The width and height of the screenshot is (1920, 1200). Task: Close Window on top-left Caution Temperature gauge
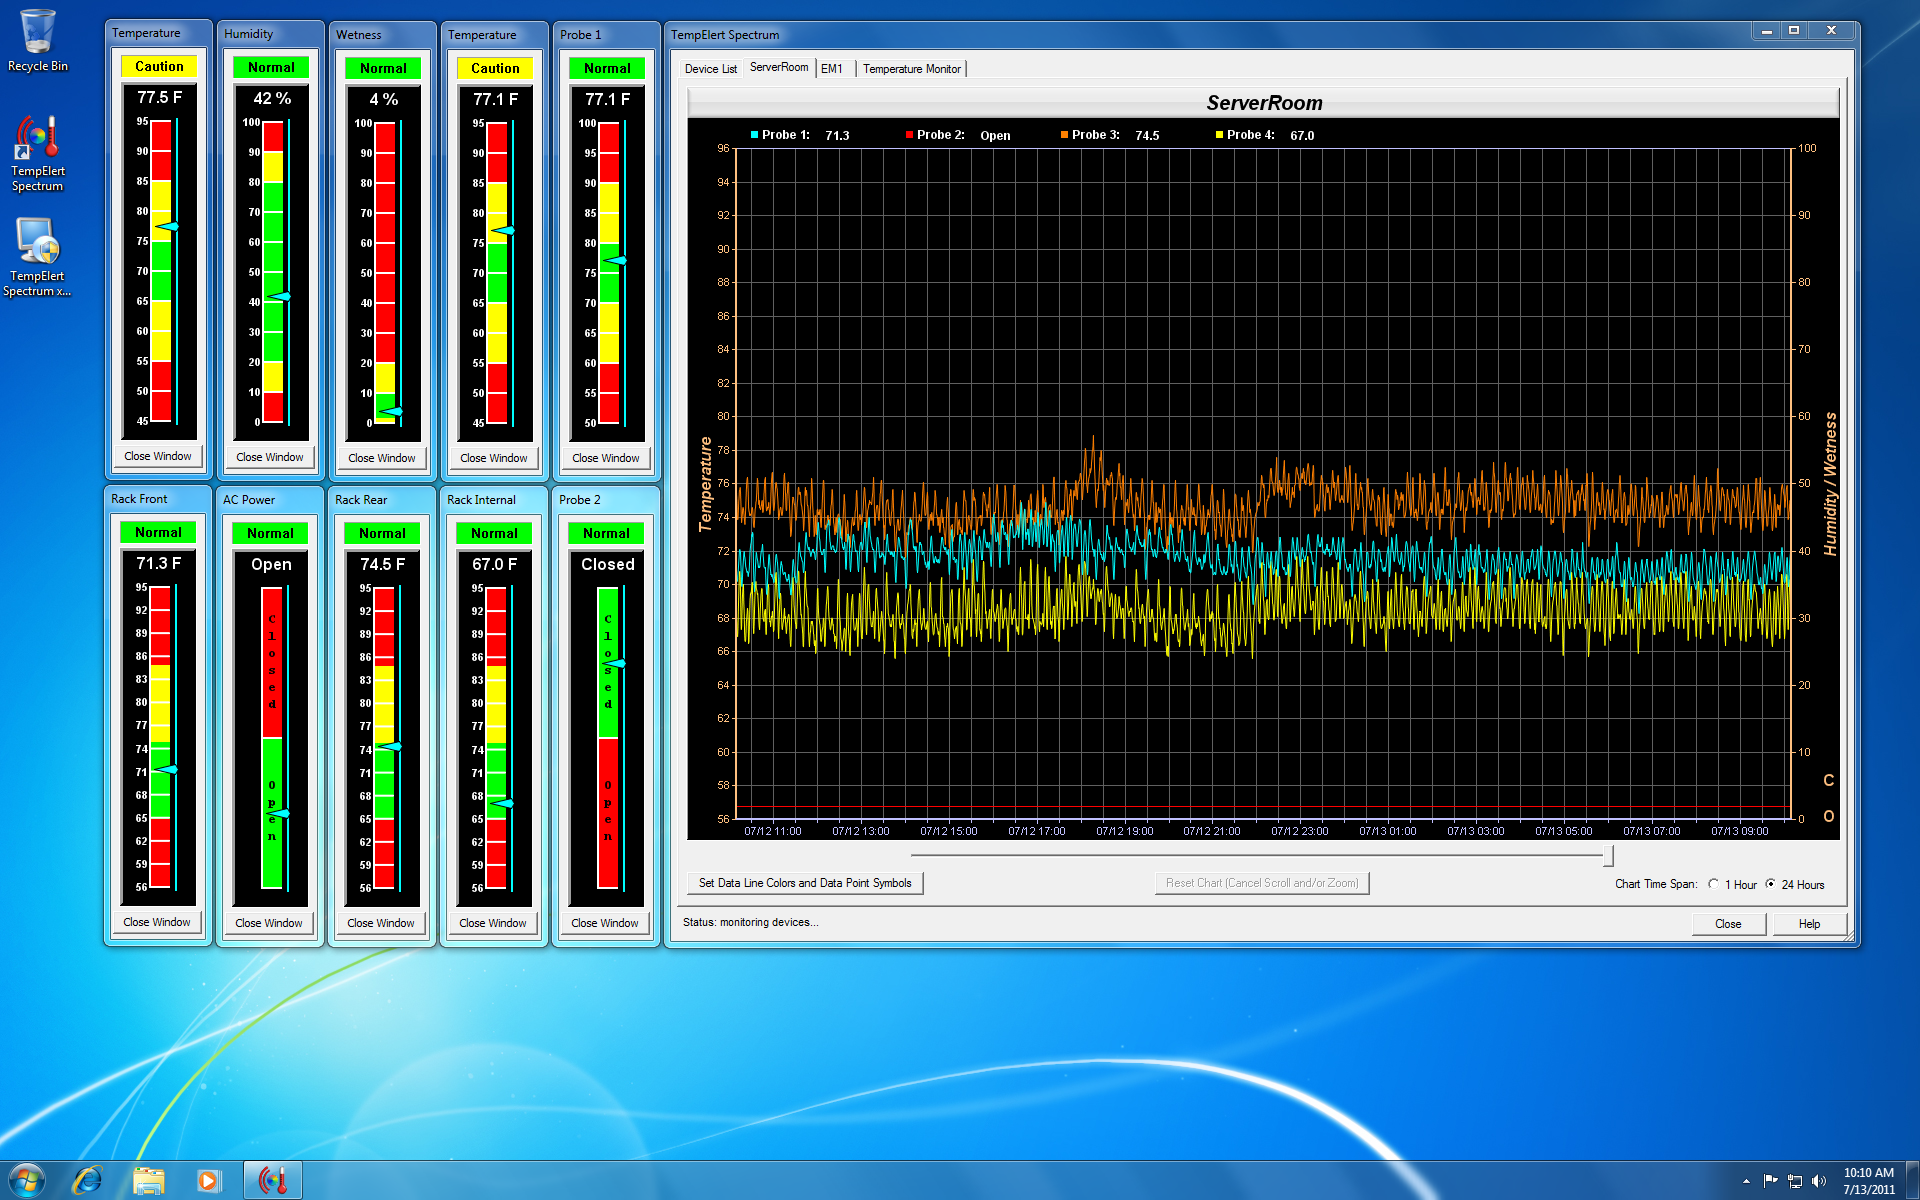[158, 456]
